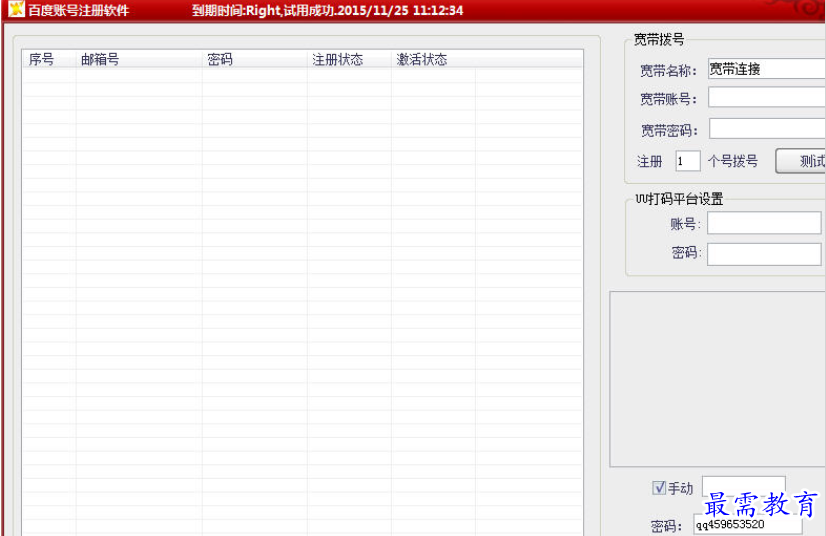Focus the 宽带账号 input field
Image resolution: width=826 pixels, height=536 pixels.
tap(767, 98)
